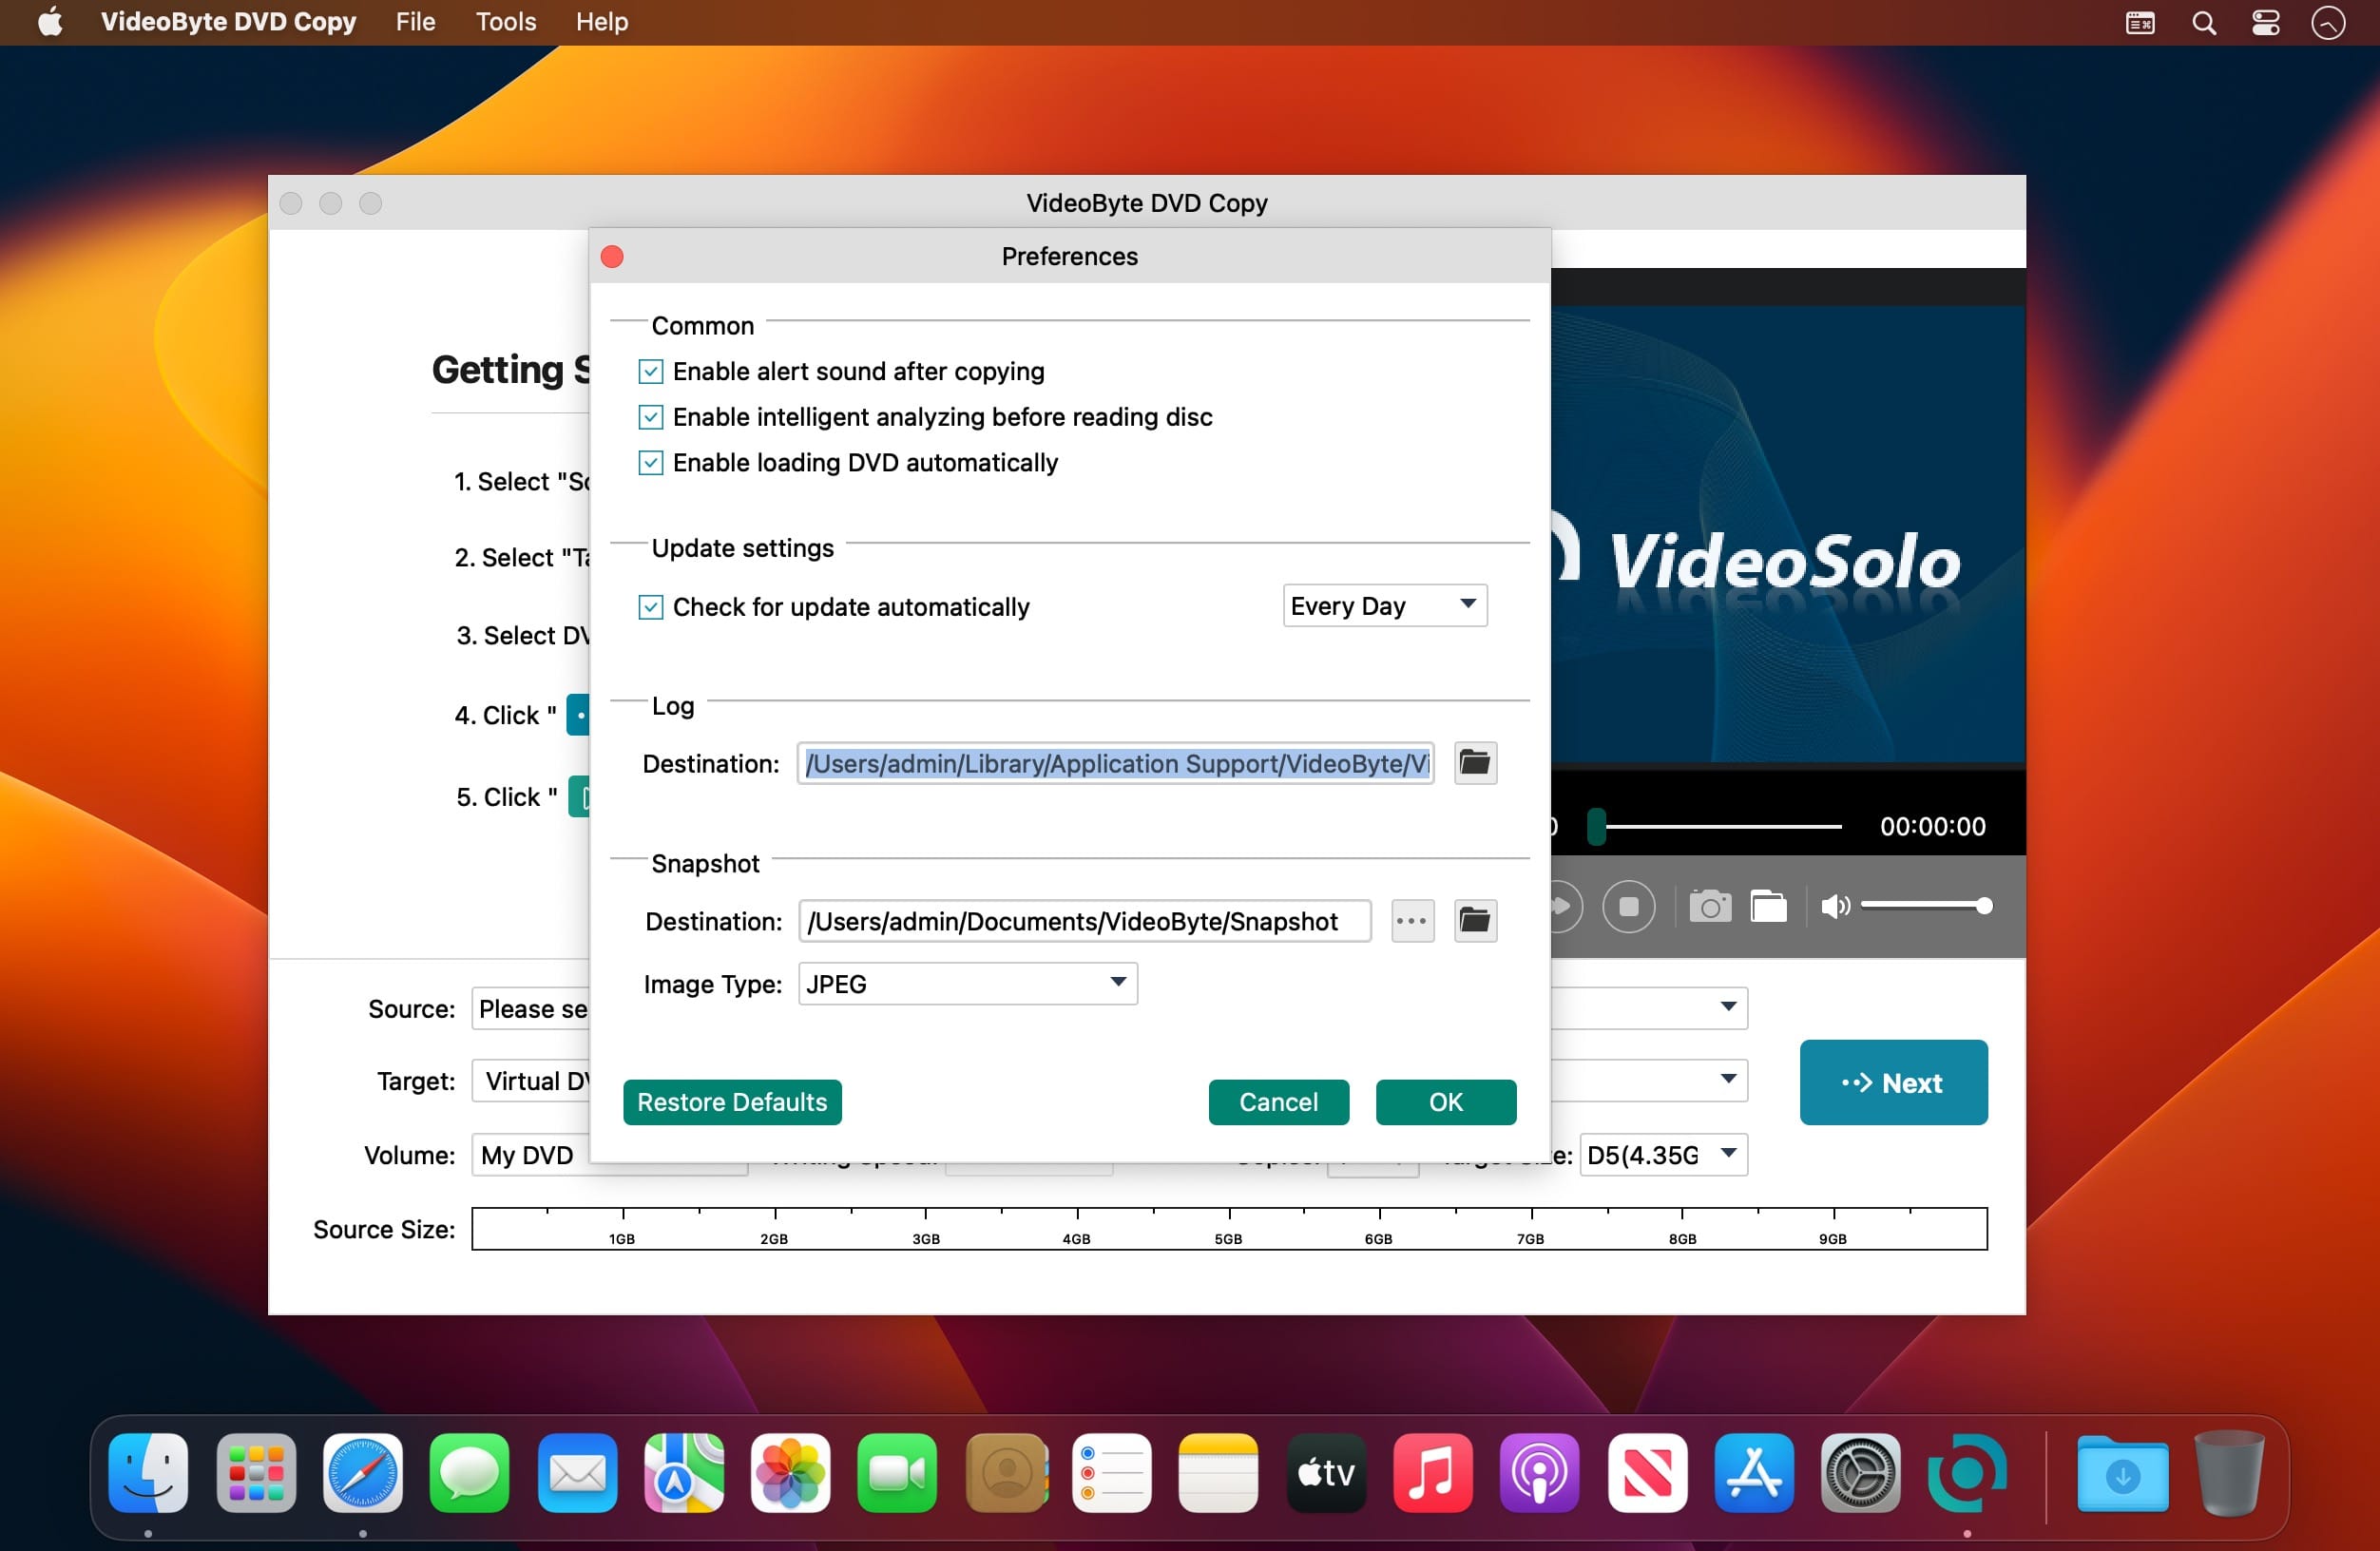This screenshot has width=2380, height=1551.
Task: Click the playback progress slider handle
Action: tap(1596, 827)
